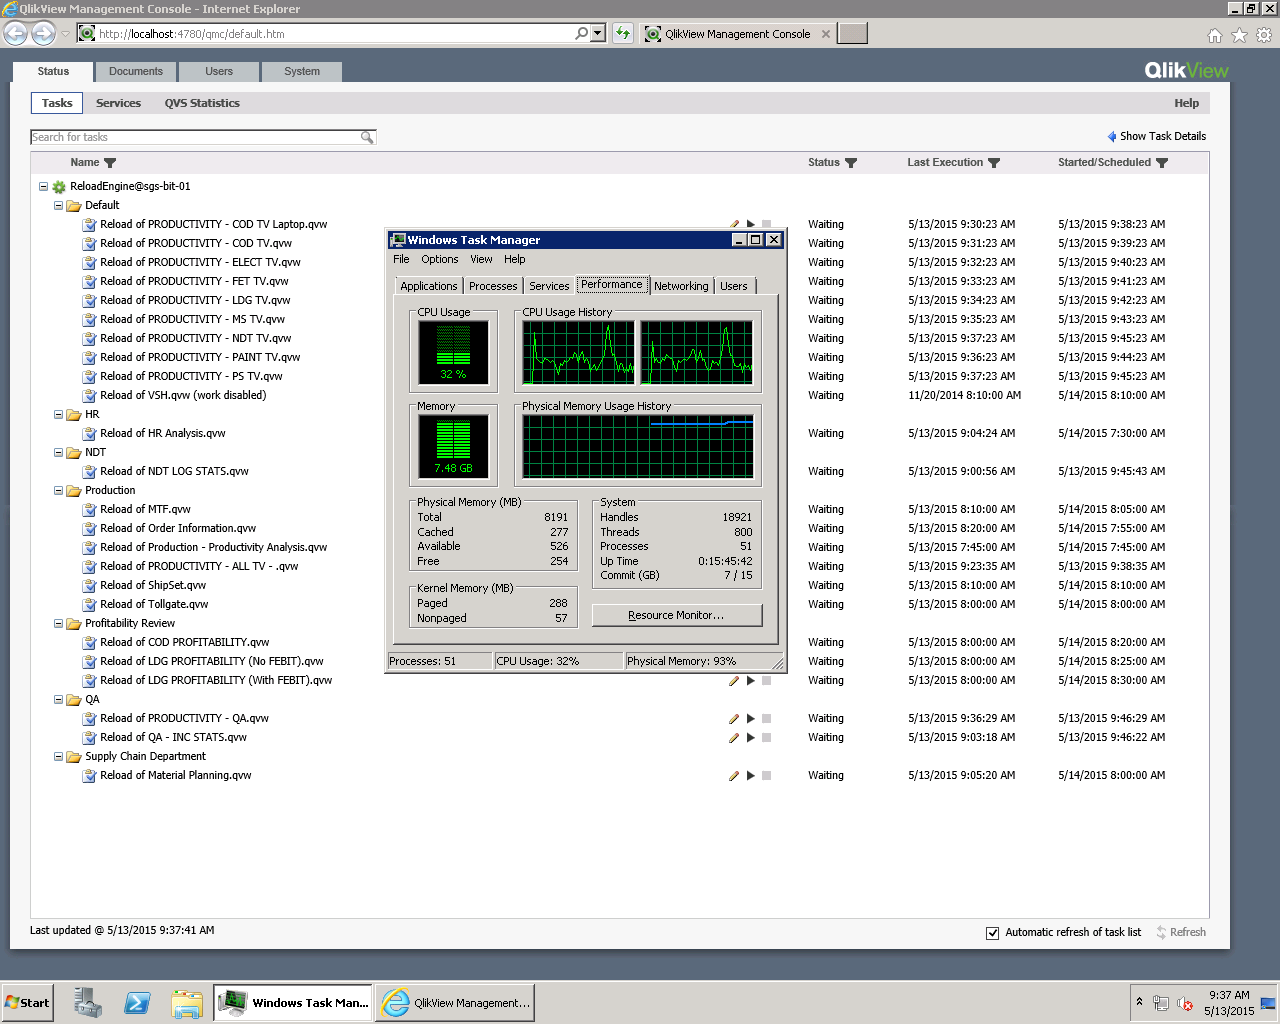
Task: Open Internet Explorer home icon
Action: [x=1215, y=35]
